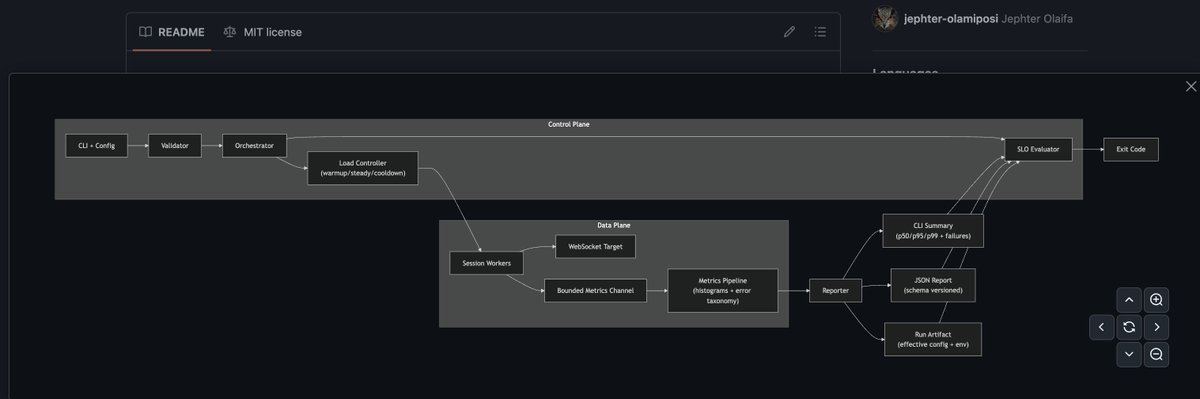Select the CLI Summary node
This screenshot has width=1200, height=399.
933,231
